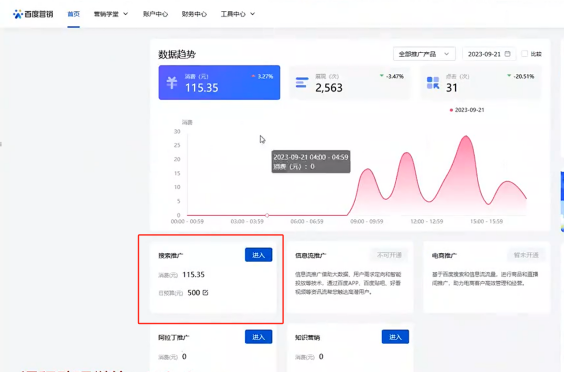Select the 04:00 data point on chart
This screenshot has height=372, width=564.
(x=267, y=215)
